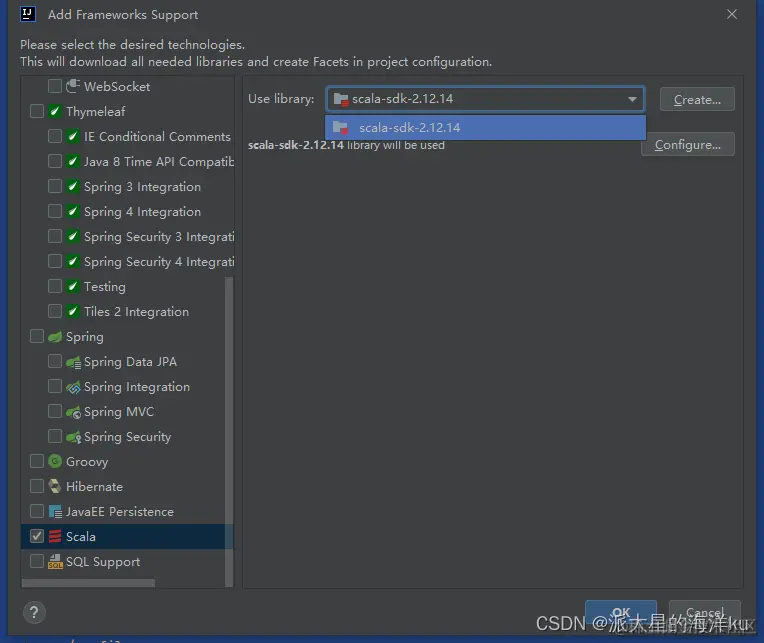Image resolution: width=764 pixels, height=643 pixels.
Task: Click the Spring MVC icon
Action: (x=74, y=412)
